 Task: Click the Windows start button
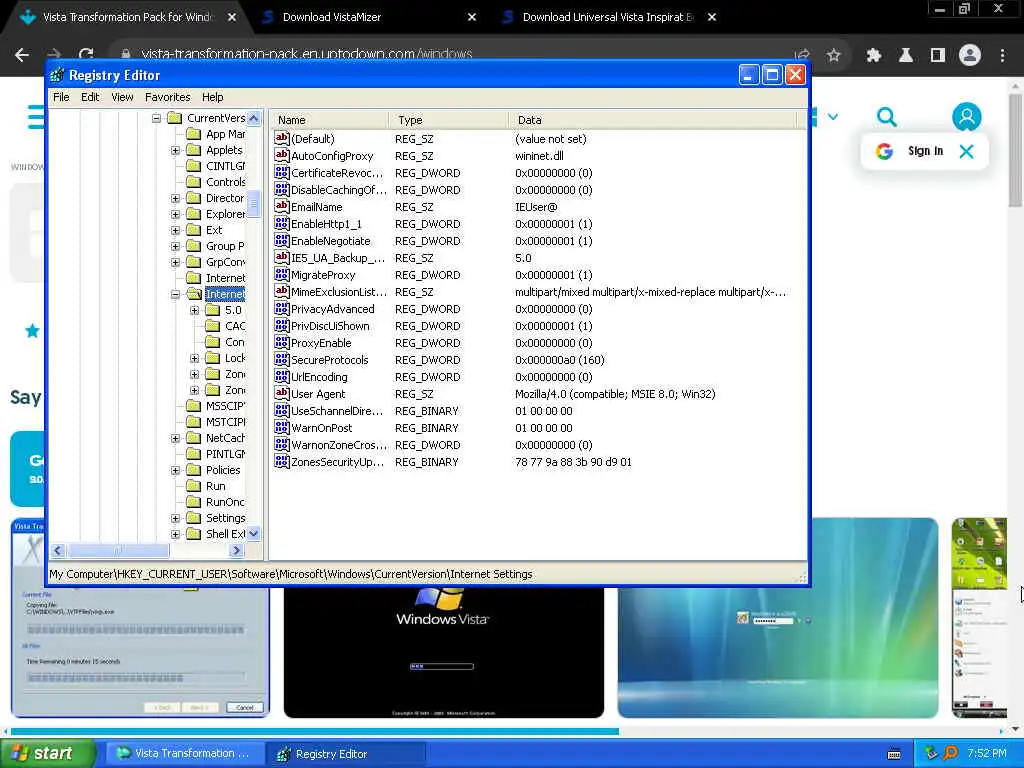pyautogui.click(x=46, y=753)
